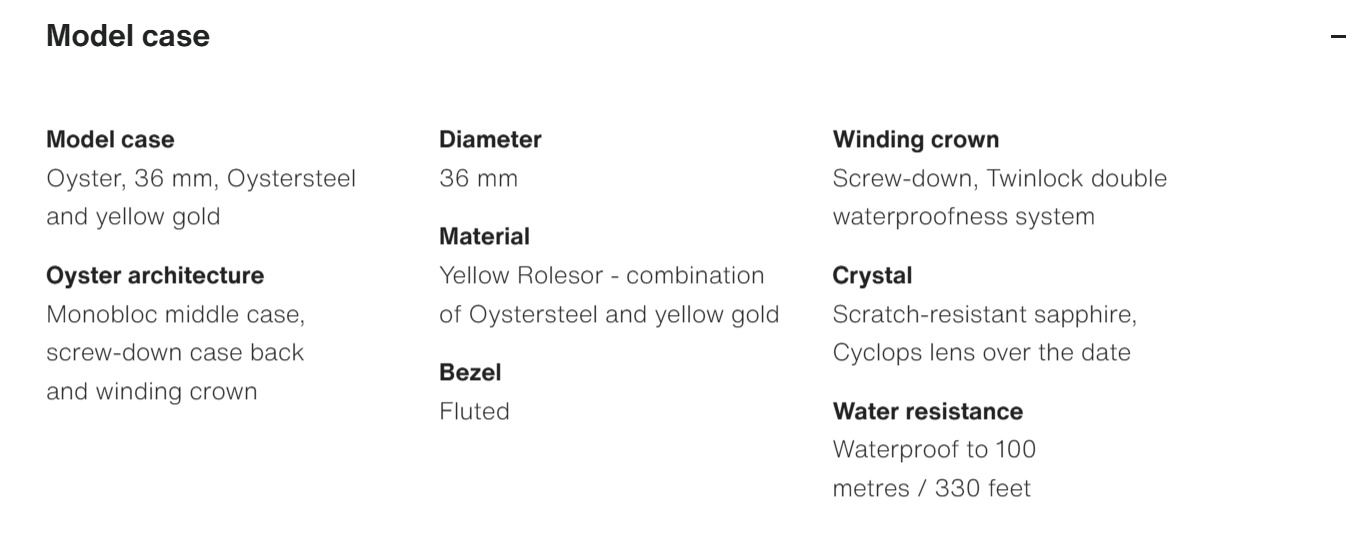This screenshot has height=537, width=1357.
Task: Click the Cyclops lens over the date line
Action: coord(981,353)
